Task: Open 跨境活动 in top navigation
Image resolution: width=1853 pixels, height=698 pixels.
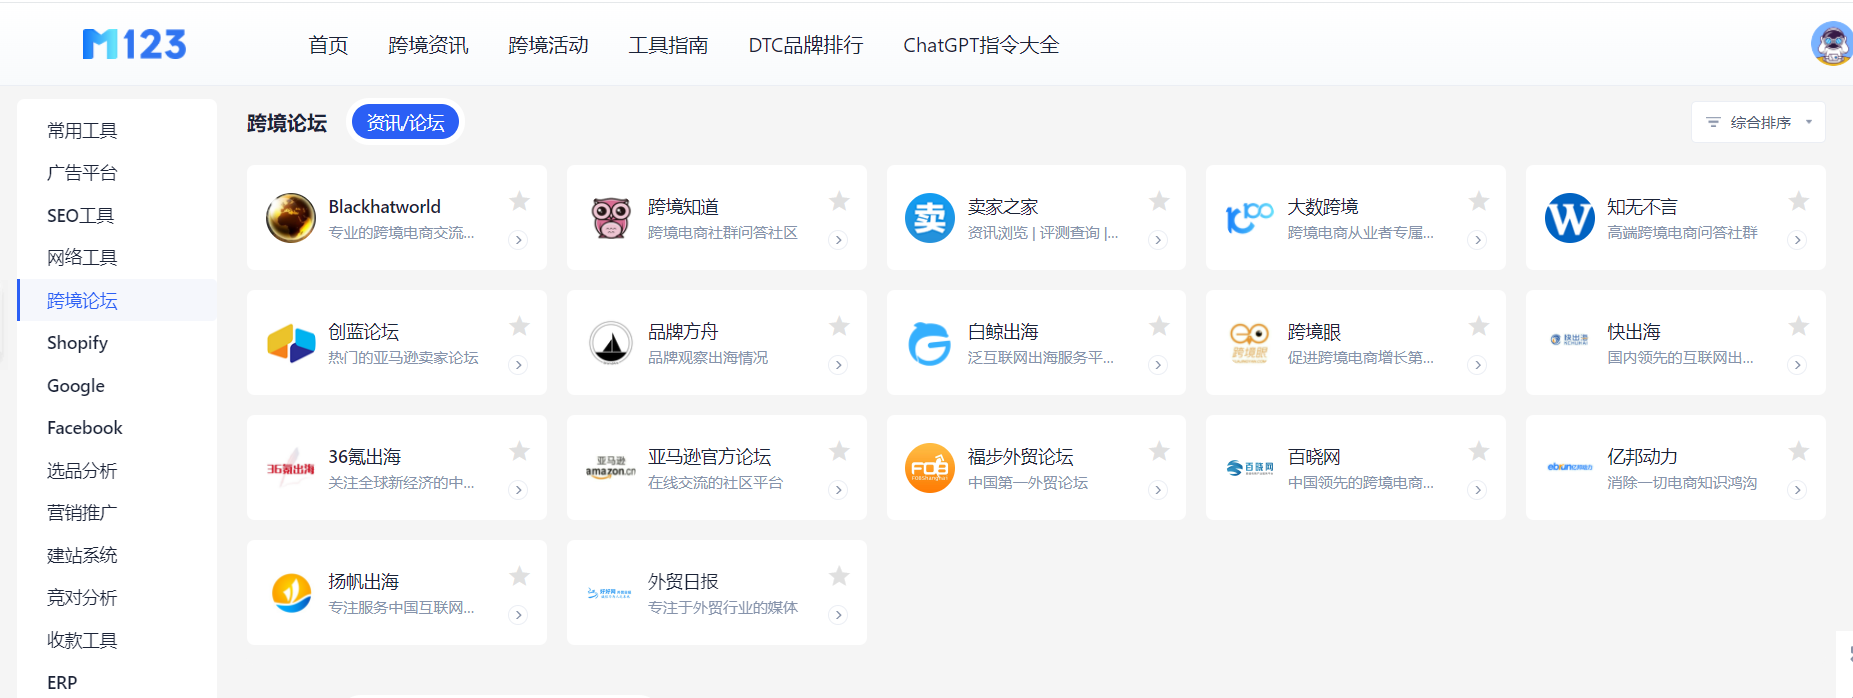Action: point(548,45)
